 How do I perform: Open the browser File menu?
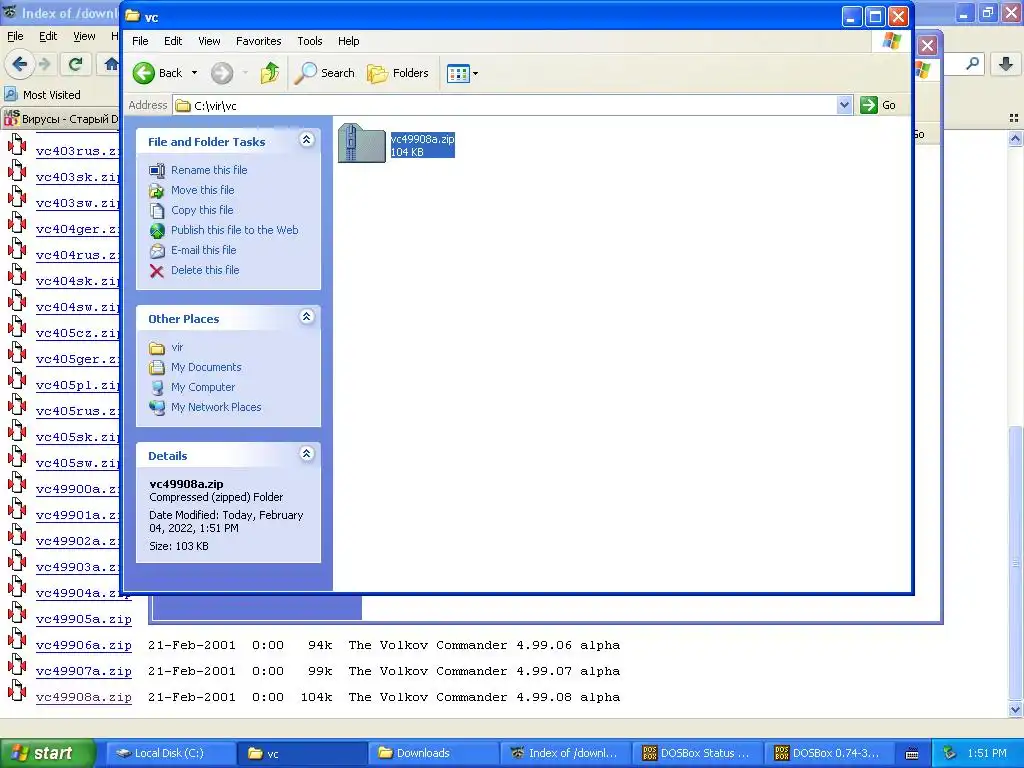coord(15,37)
